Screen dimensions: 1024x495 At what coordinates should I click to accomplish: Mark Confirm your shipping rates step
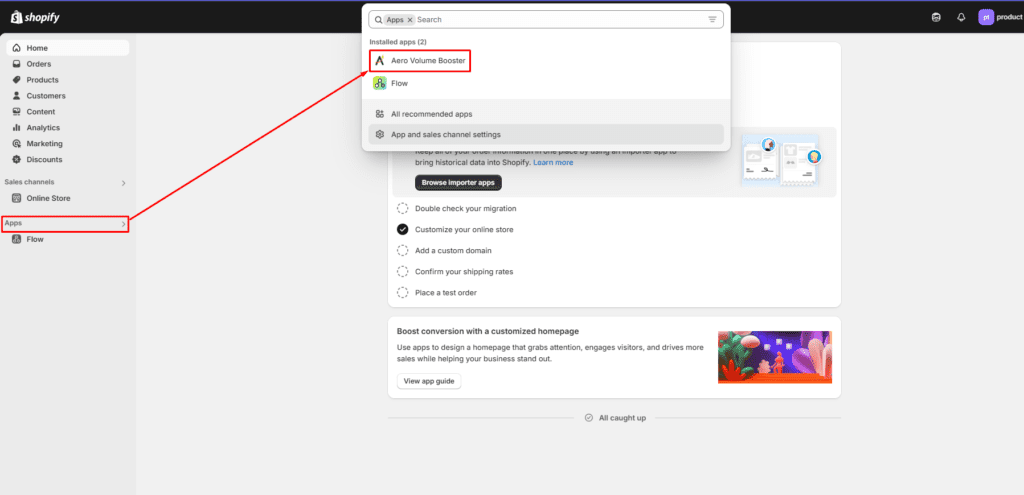[x=403, y=272]
